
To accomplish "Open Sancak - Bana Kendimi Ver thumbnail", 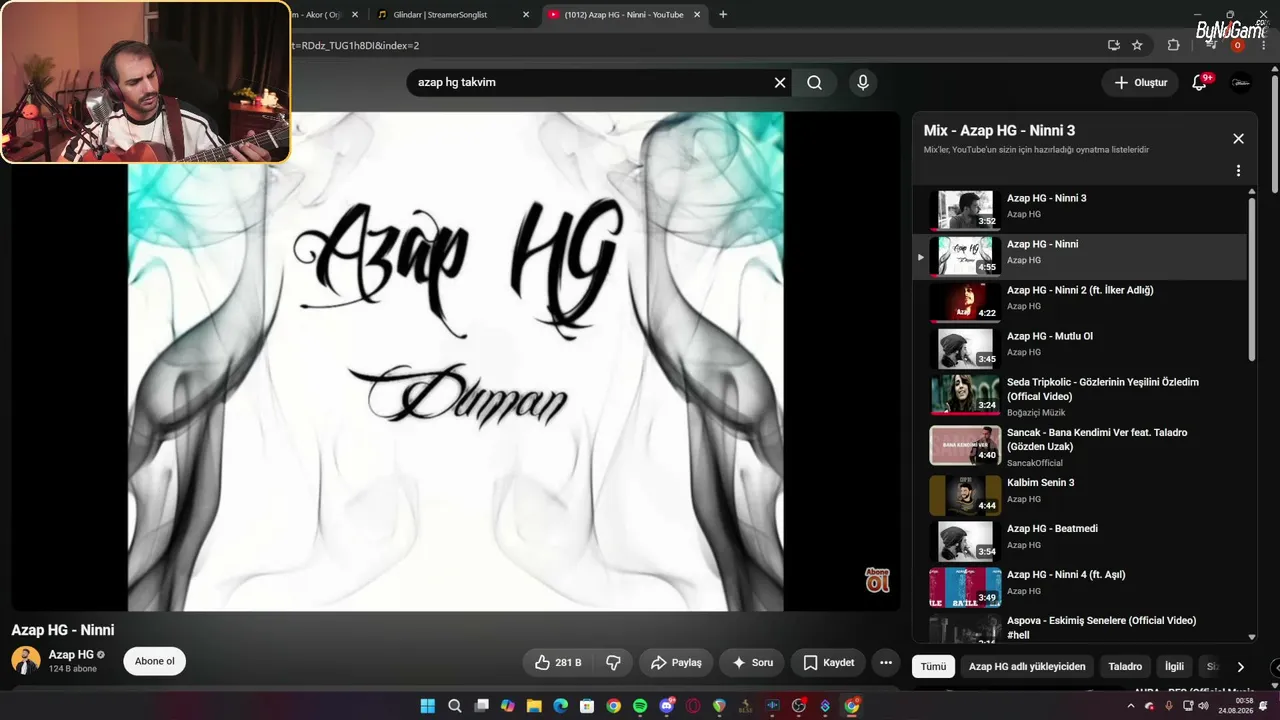I will 965,445.
